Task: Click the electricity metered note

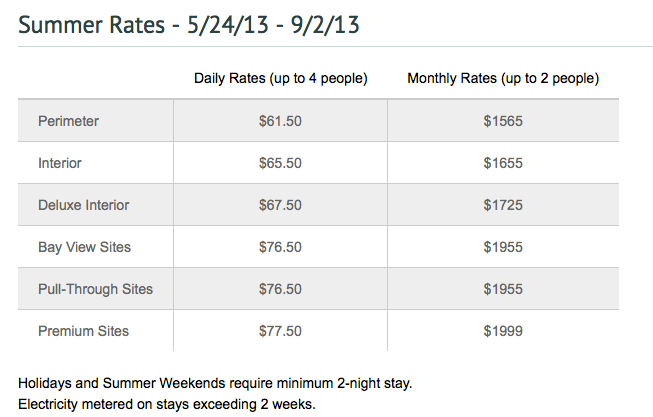Action: [x=167, y=405]
